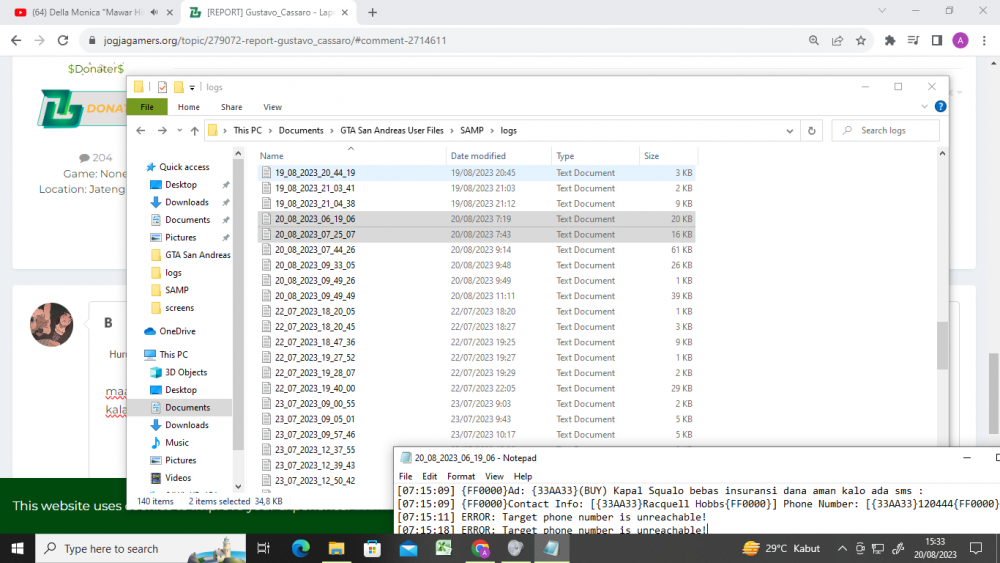Open Downloads in Quick access
This screenshot has height=563, width=1000.
coord(186,202)
